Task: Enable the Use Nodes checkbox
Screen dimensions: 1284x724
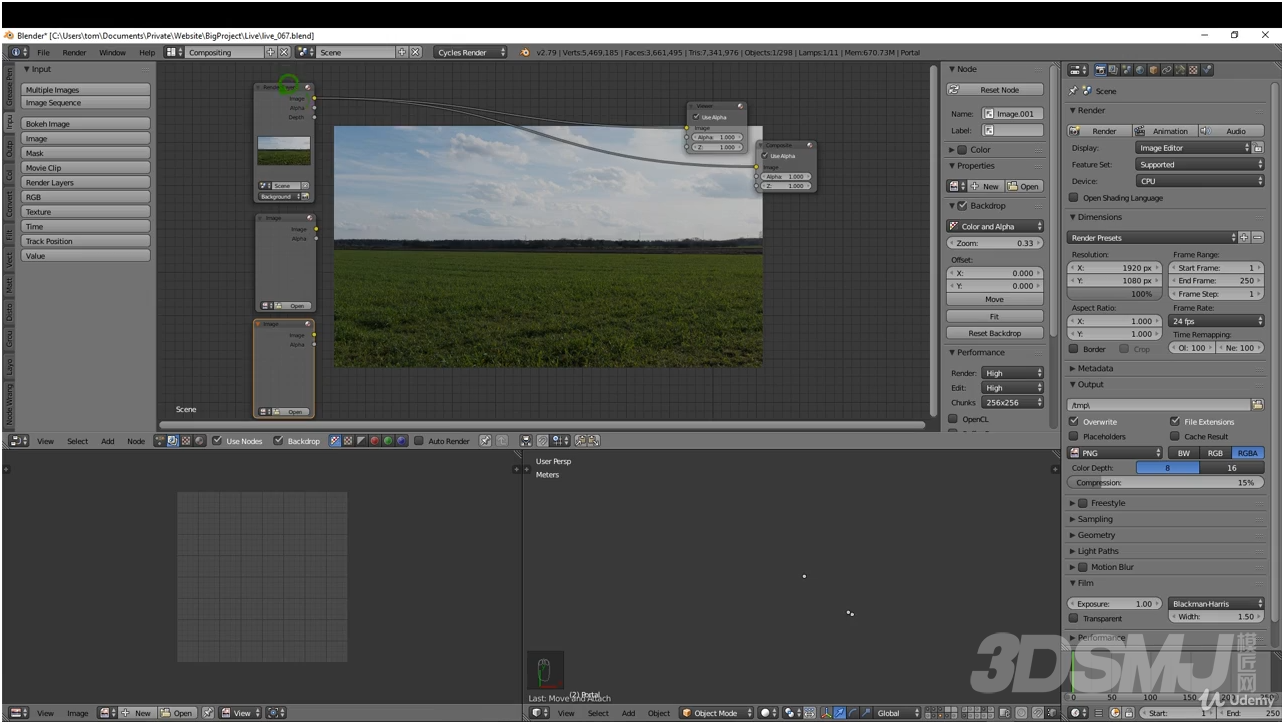Action: pos(217,441)
